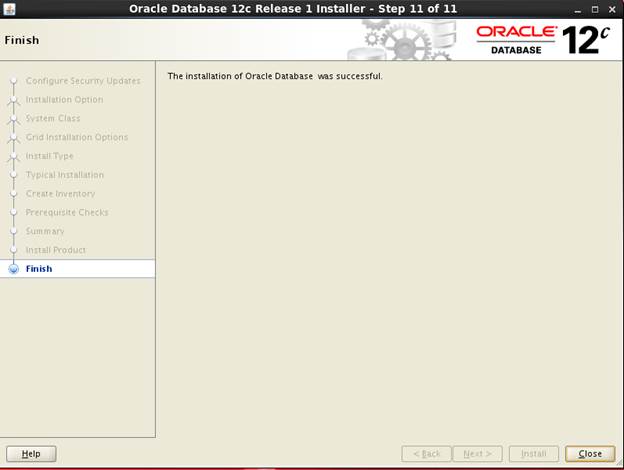
Task: Select Prerequisite Checks step
Action: 67,213
